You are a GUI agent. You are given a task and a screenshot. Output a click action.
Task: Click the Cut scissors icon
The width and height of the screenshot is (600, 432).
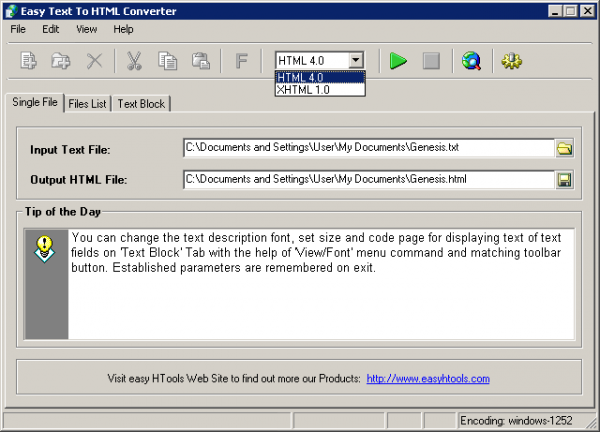click(x=134, y=61)
